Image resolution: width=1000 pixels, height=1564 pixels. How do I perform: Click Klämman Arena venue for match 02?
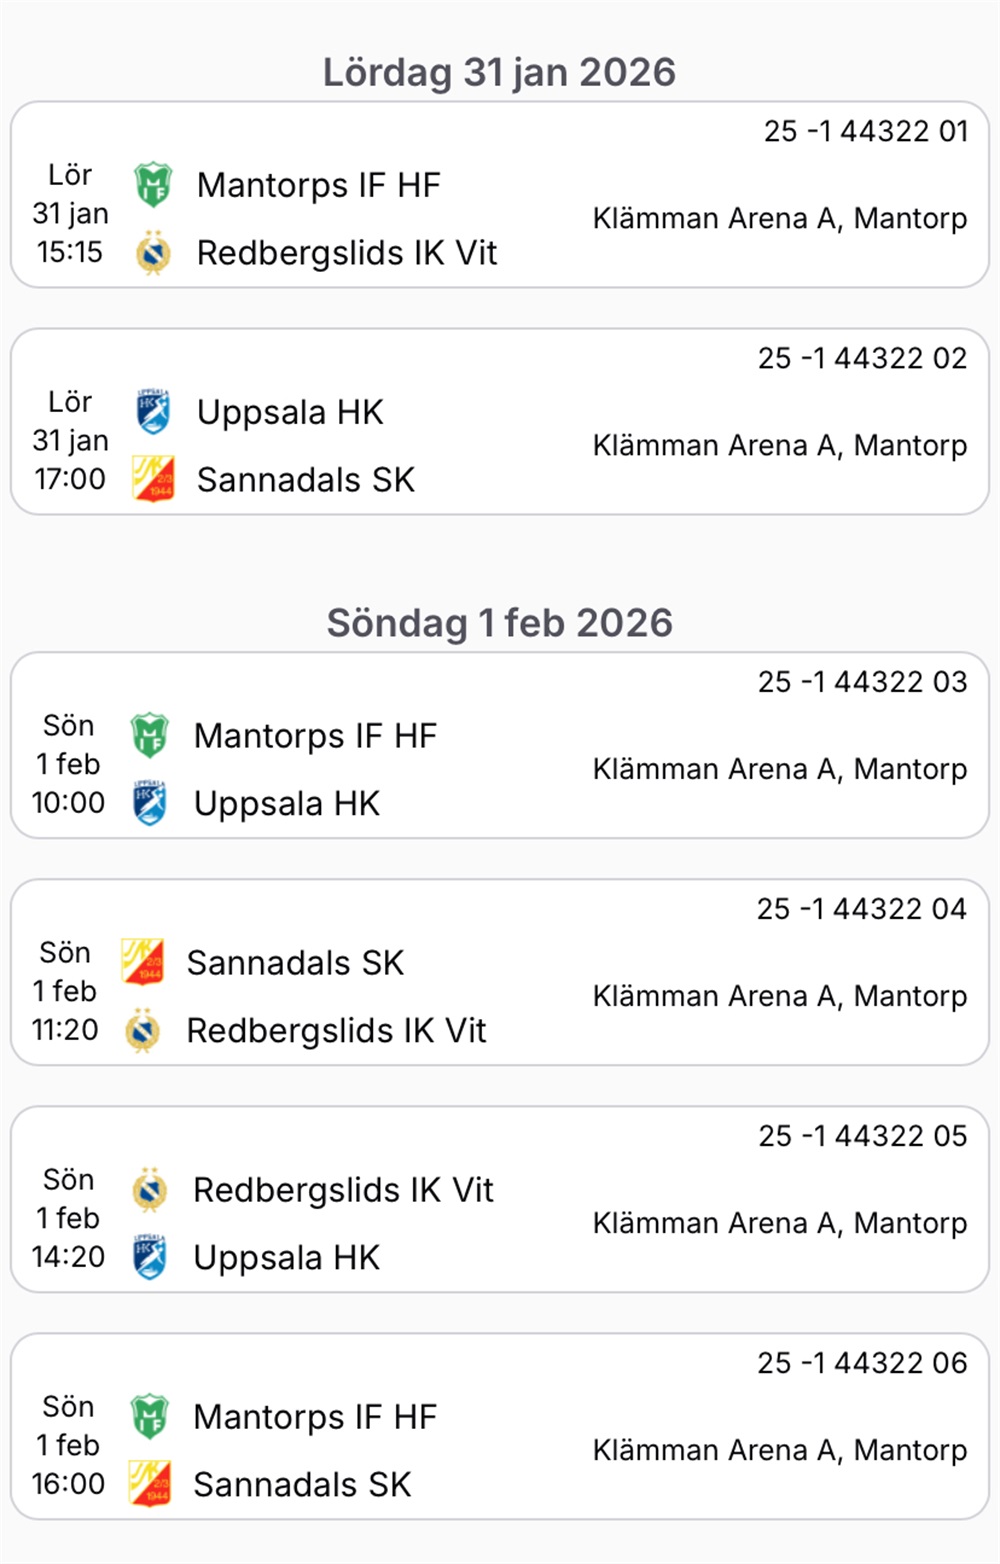[779, 445]
